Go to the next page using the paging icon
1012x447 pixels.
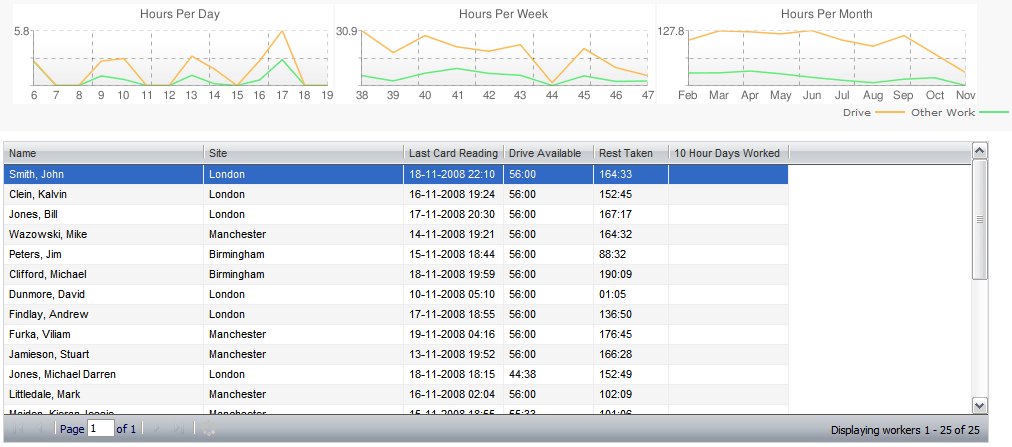click(156, 429)
